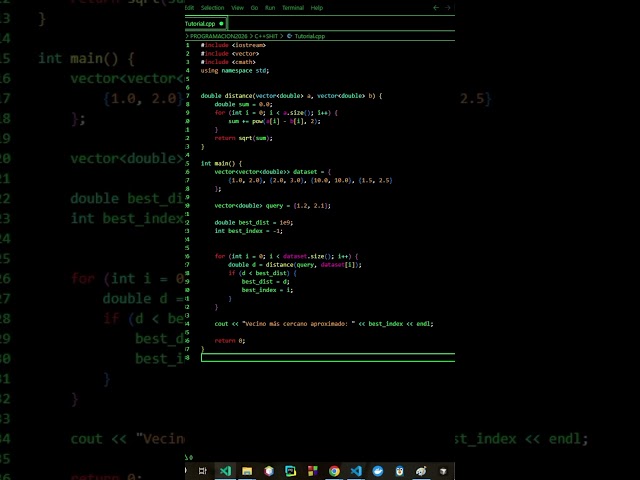Open the hexagon cube app in taskbar
The height and width of the screenshot is (480, 640).
269,471
